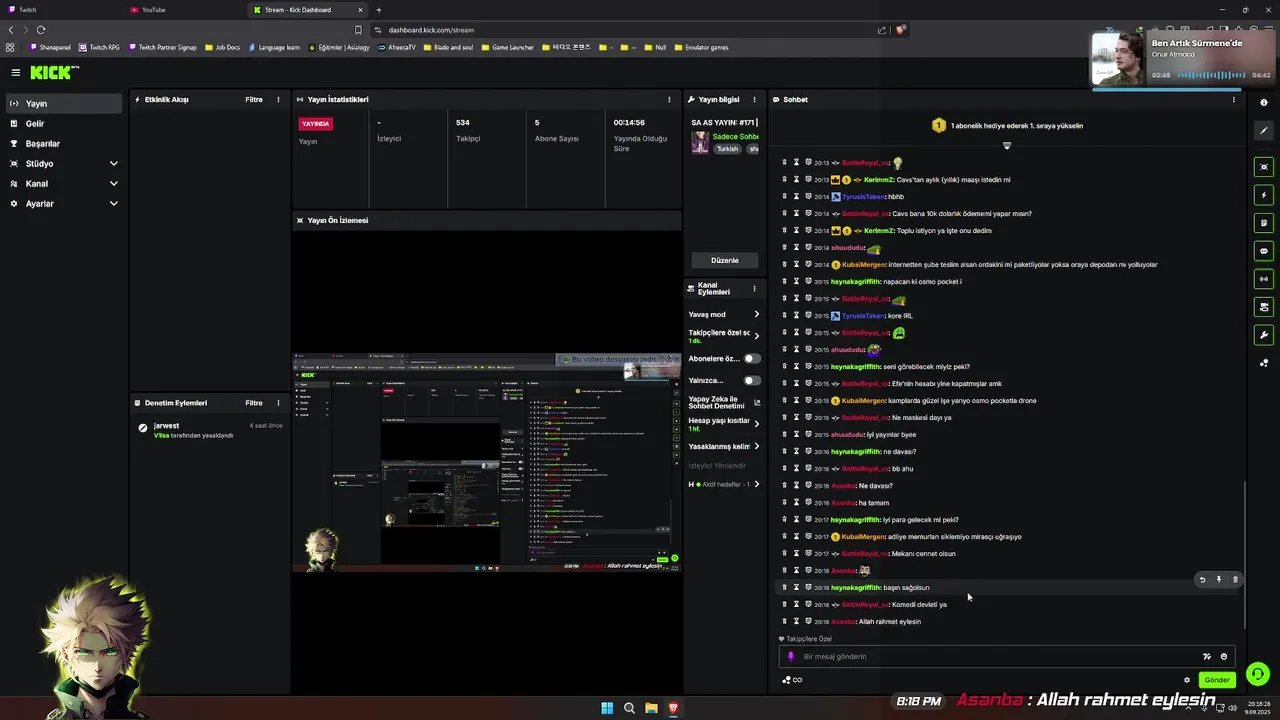Open File Explorer from taskbar
This screenshot has width=1280, height=720.
click(651, 708)
